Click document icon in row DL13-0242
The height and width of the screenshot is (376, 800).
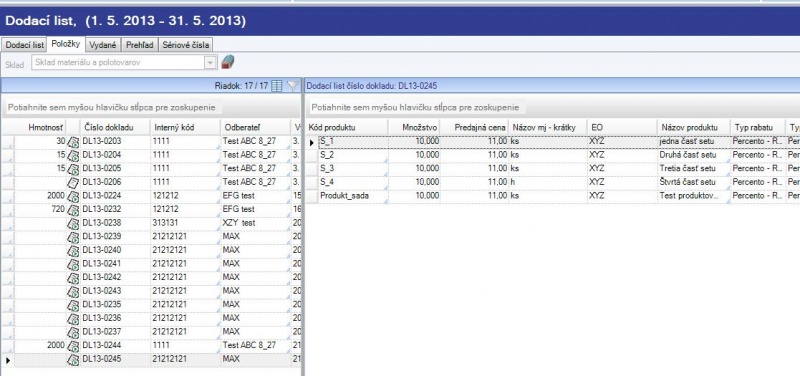pos(73,278)
